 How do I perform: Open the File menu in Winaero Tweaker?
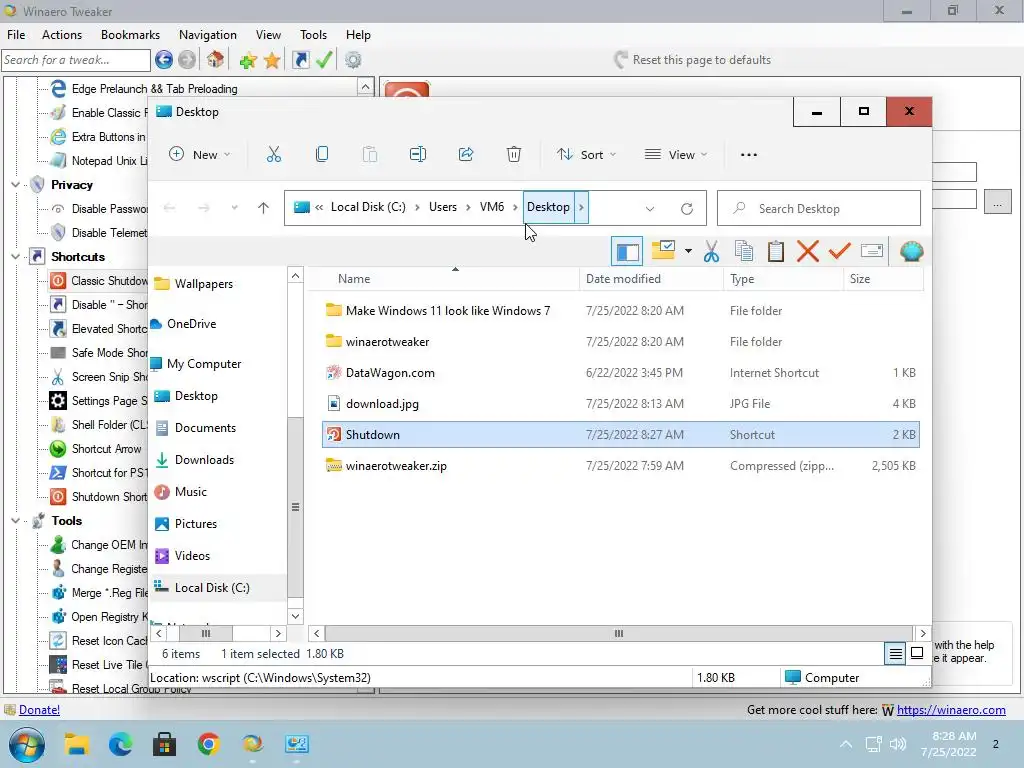coord(16,35)
